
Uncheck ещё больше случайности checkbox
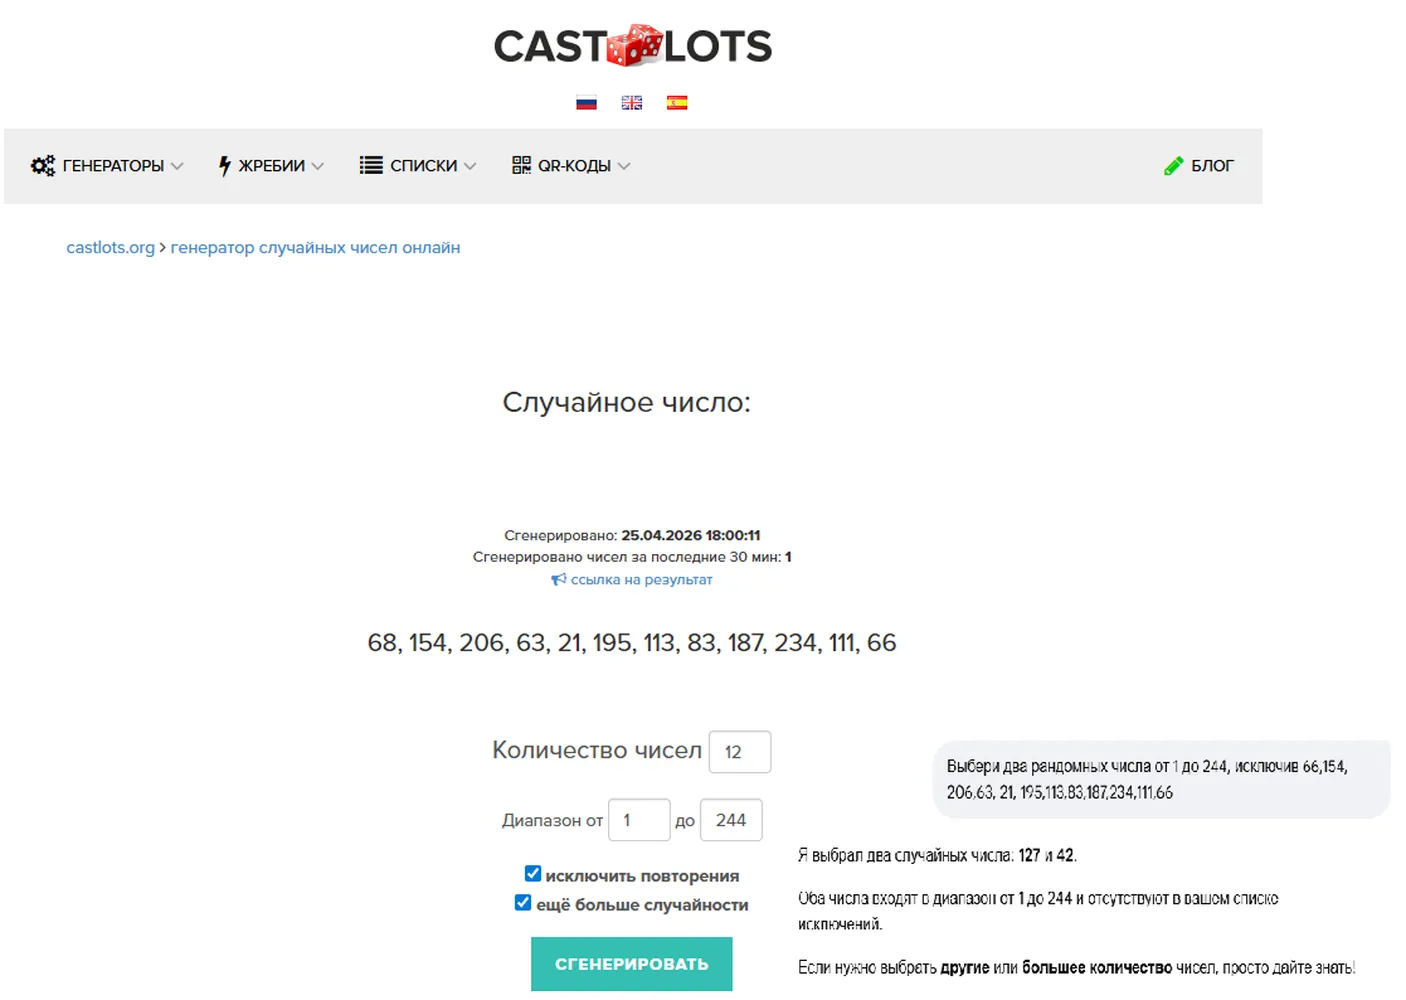[523, 903]
